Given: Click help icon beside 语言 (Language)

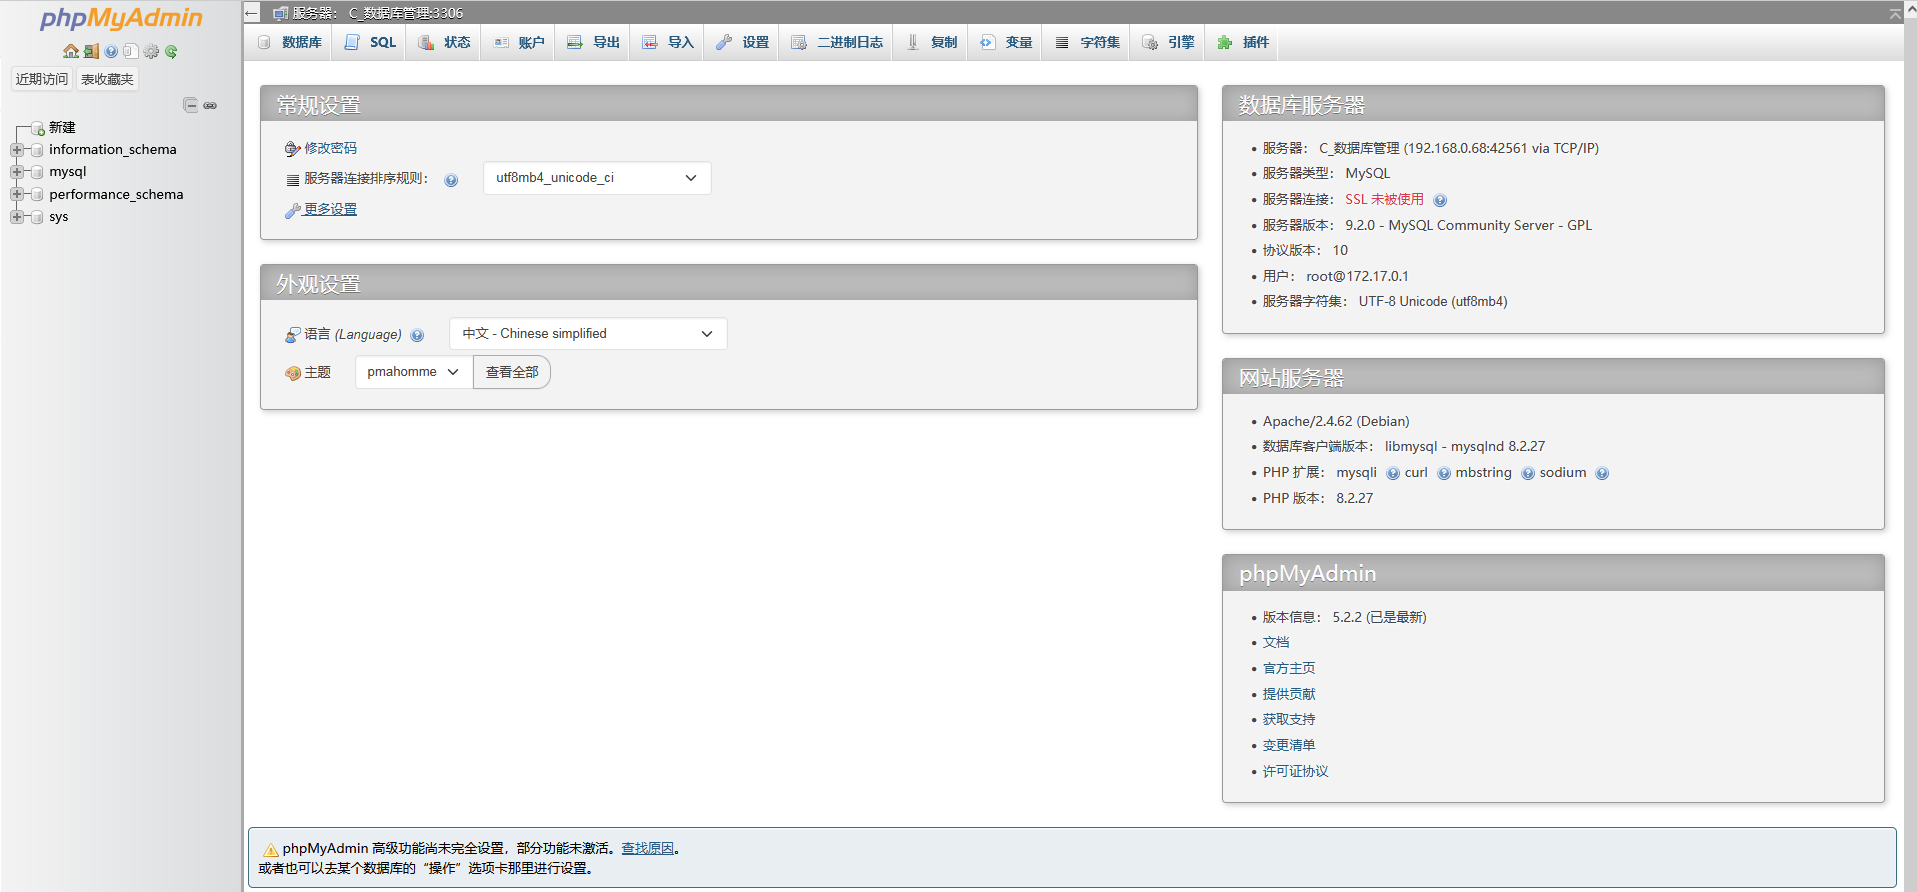Looking at the screenshot, I should [417, 335].
